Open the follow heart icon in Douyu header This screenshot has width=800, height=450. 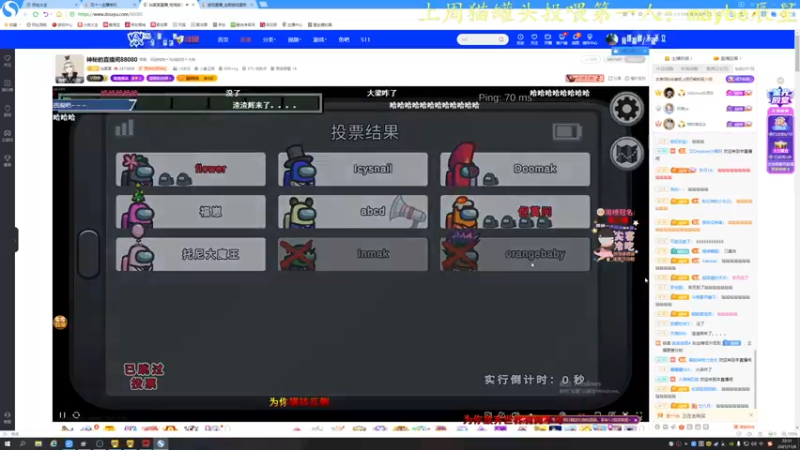[x=534, y=39]
